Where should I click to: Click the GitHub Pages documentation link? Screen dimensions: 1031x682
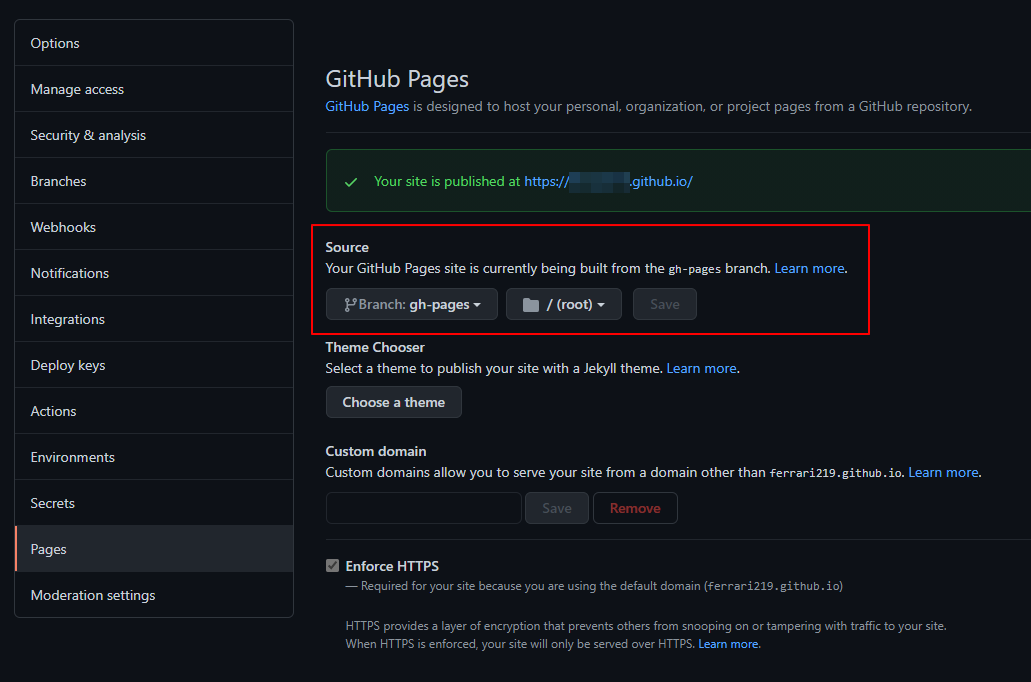tap(367, 107)
